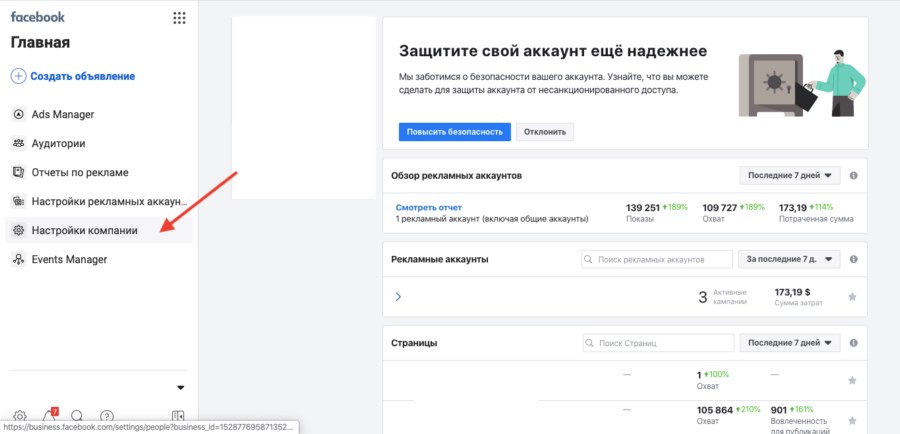Focus Поиск рекламных аккаунтов search field
Image resolution: width=900 pixels, height=434 pixels.
(657, 259)
